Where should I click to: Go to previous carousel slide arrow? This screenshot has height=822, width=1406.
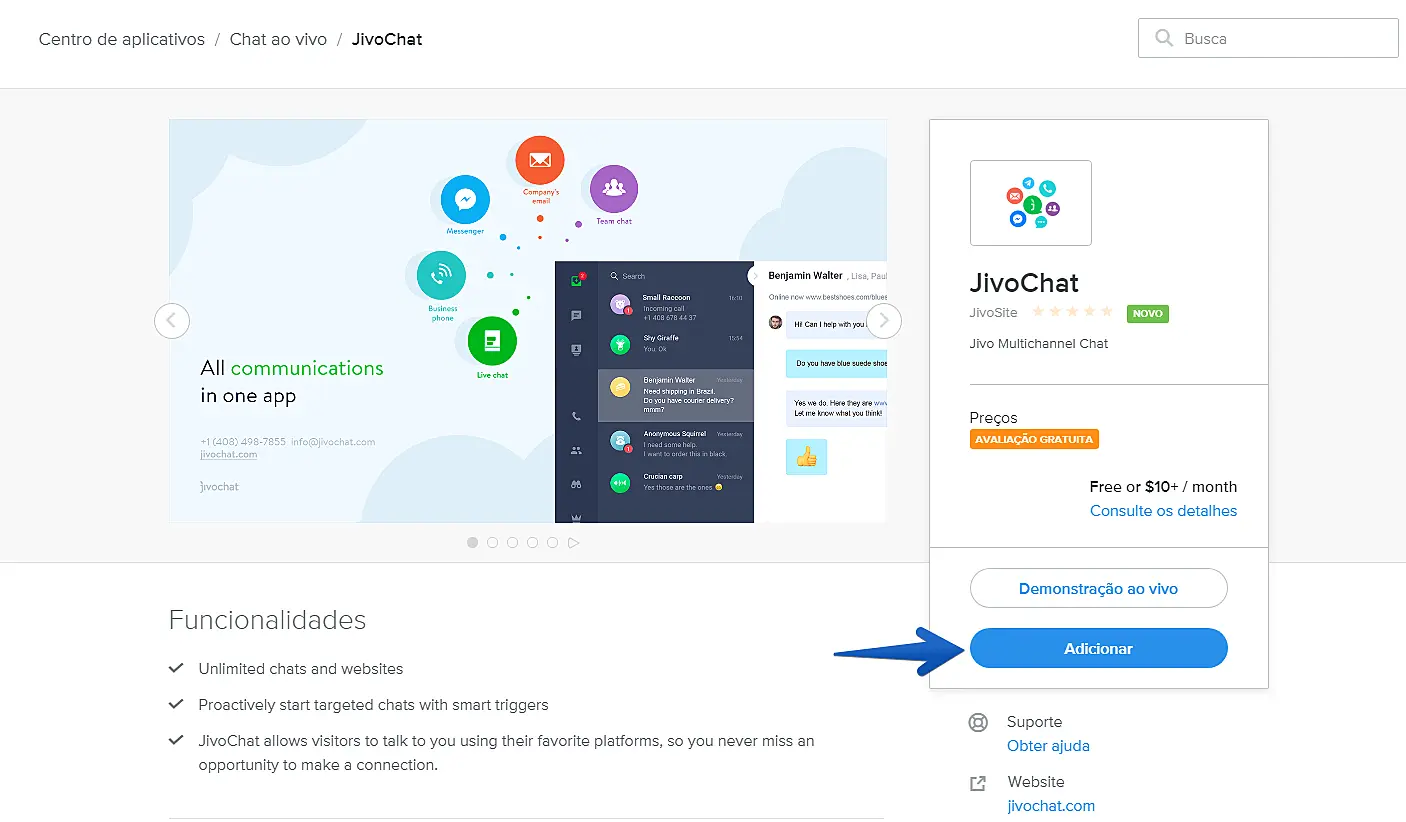(172, 321)
